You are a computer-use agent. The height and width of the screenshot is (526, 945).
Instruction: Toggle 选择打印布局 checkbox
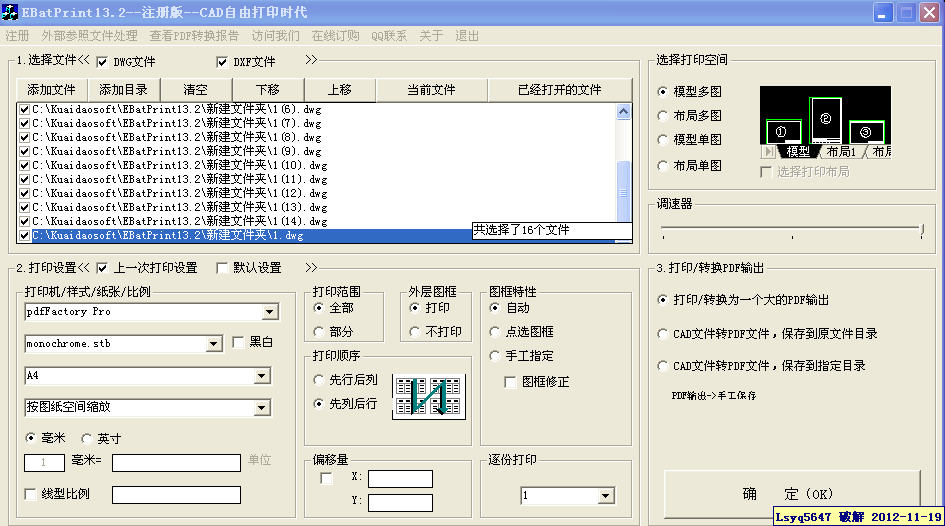point(766,172)
